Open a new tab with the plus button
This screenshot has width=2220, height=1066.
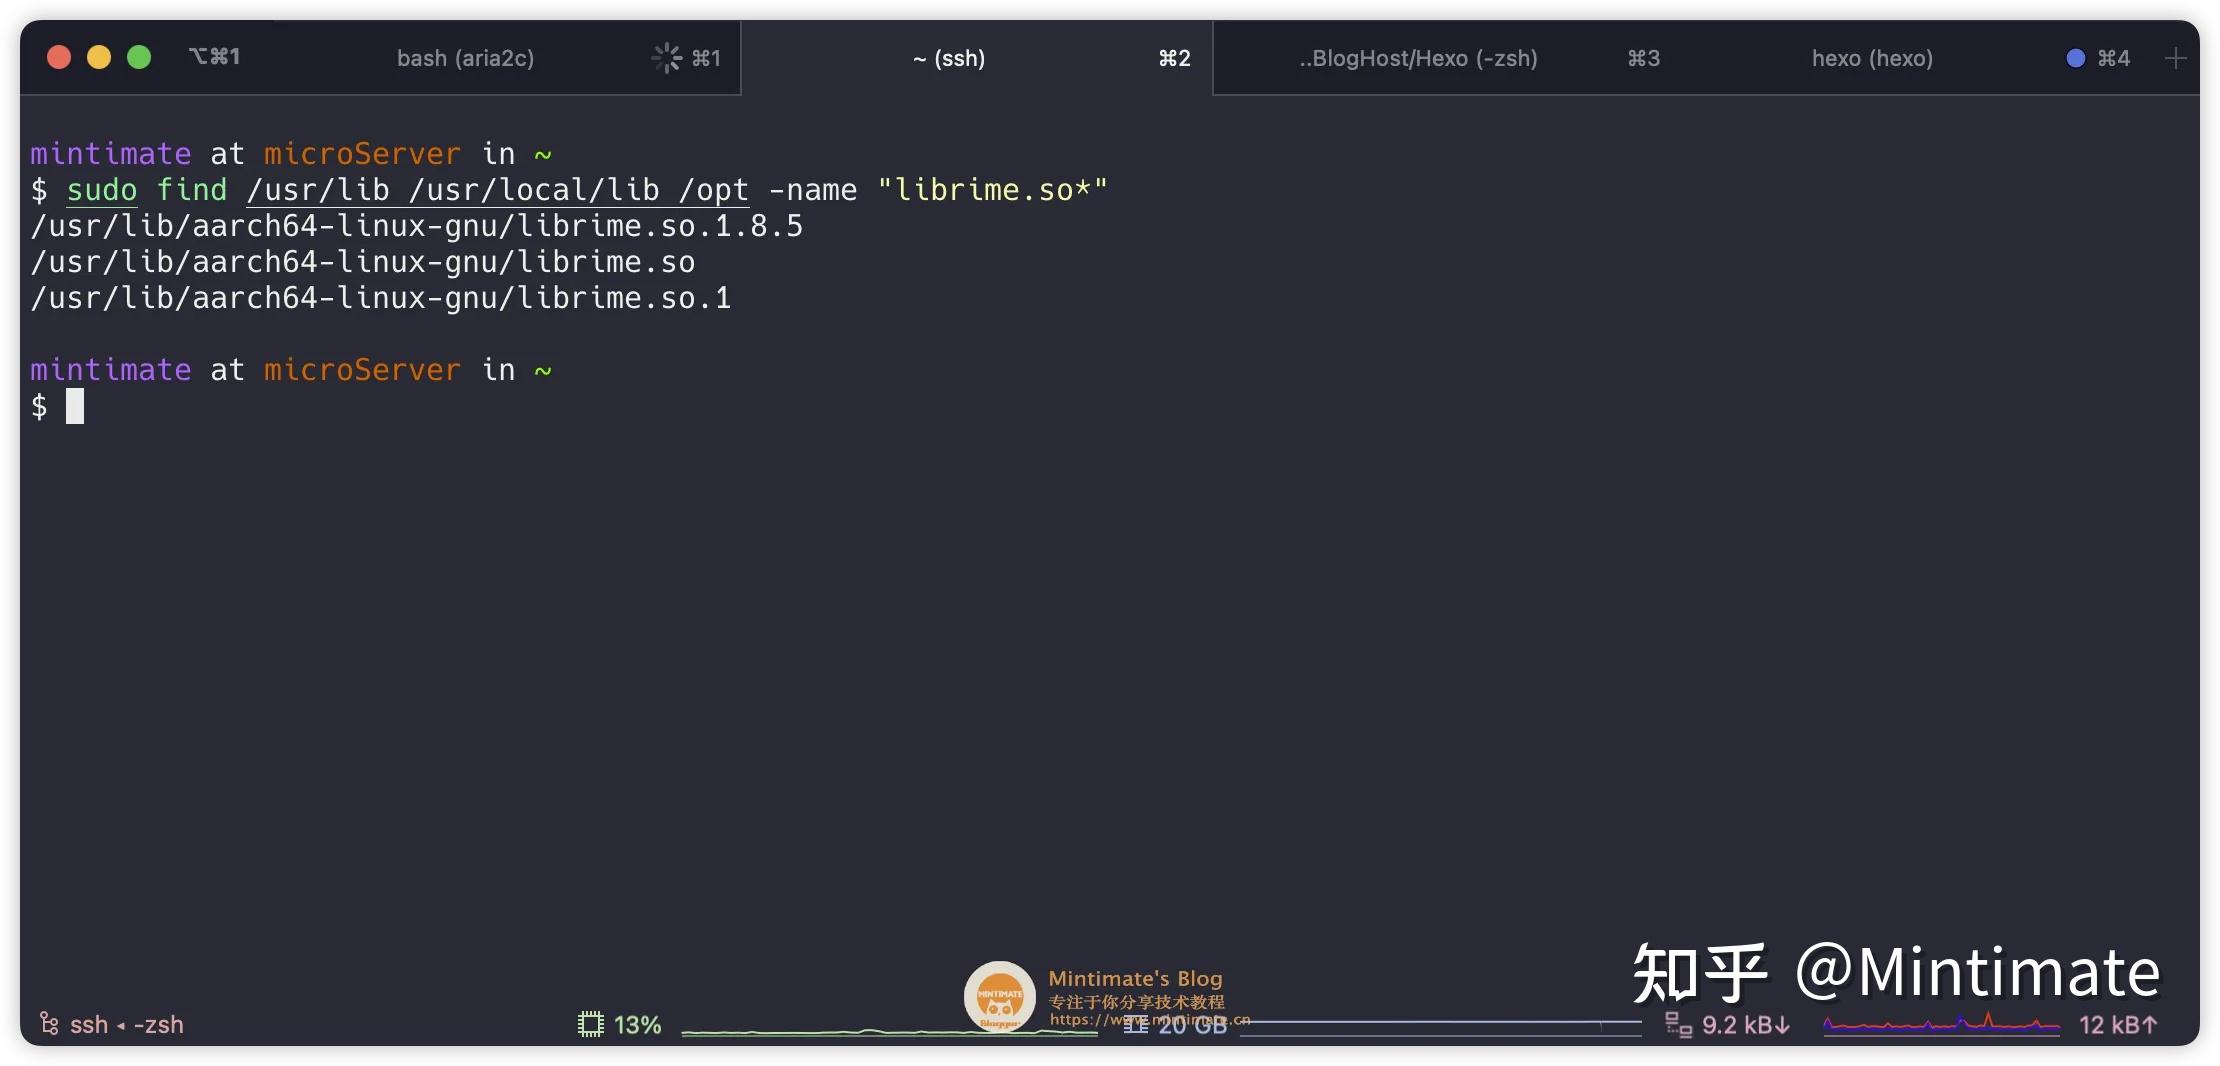coord(2176,58)
